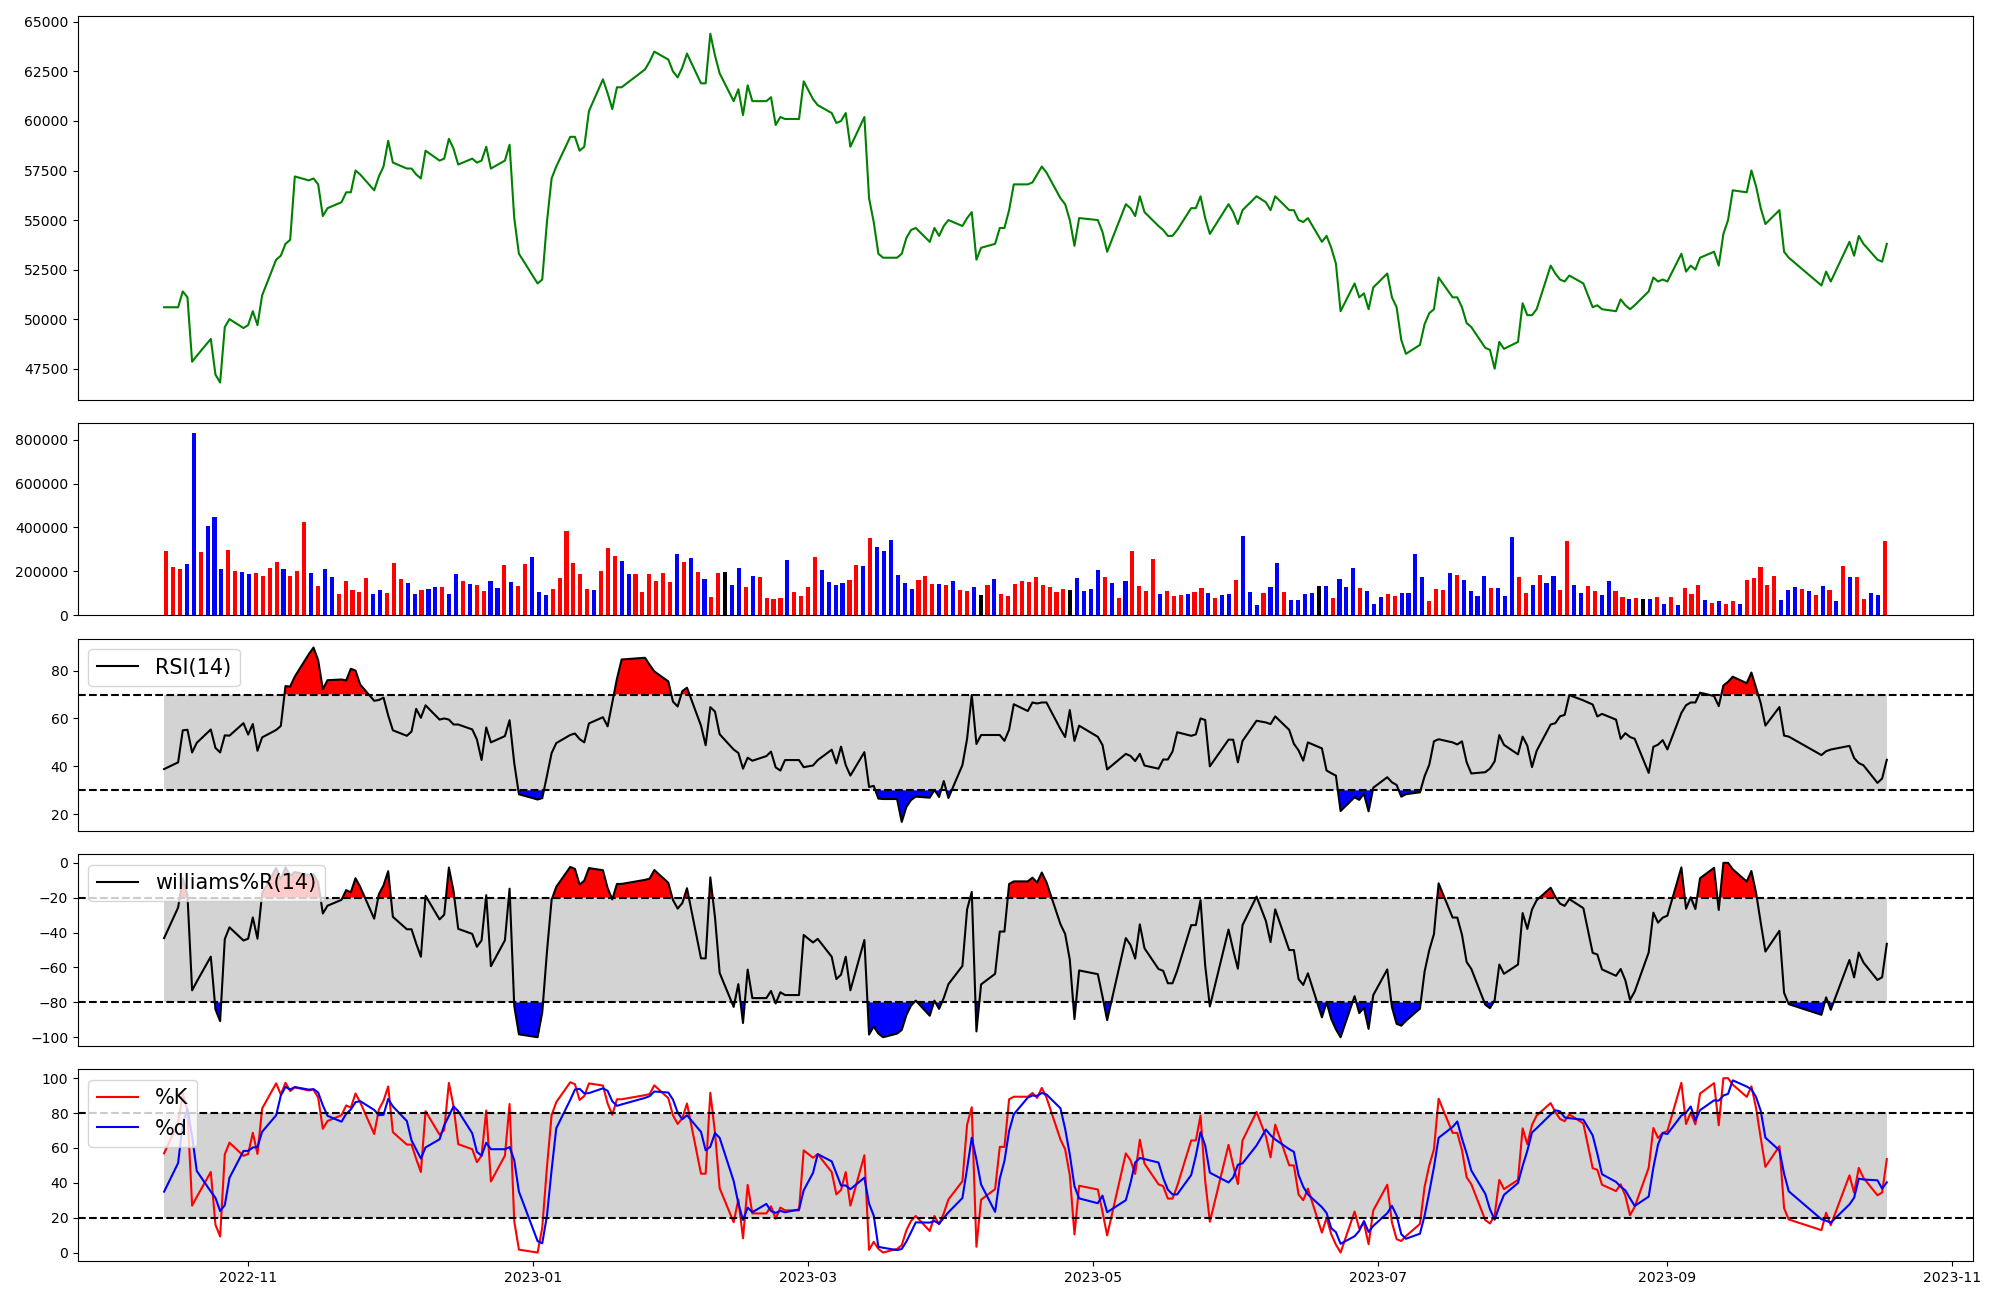2000x1300 pixels.
Task: Click the last red volume bar on the right
Action: pyautogui.click(x=1885, y=578)
